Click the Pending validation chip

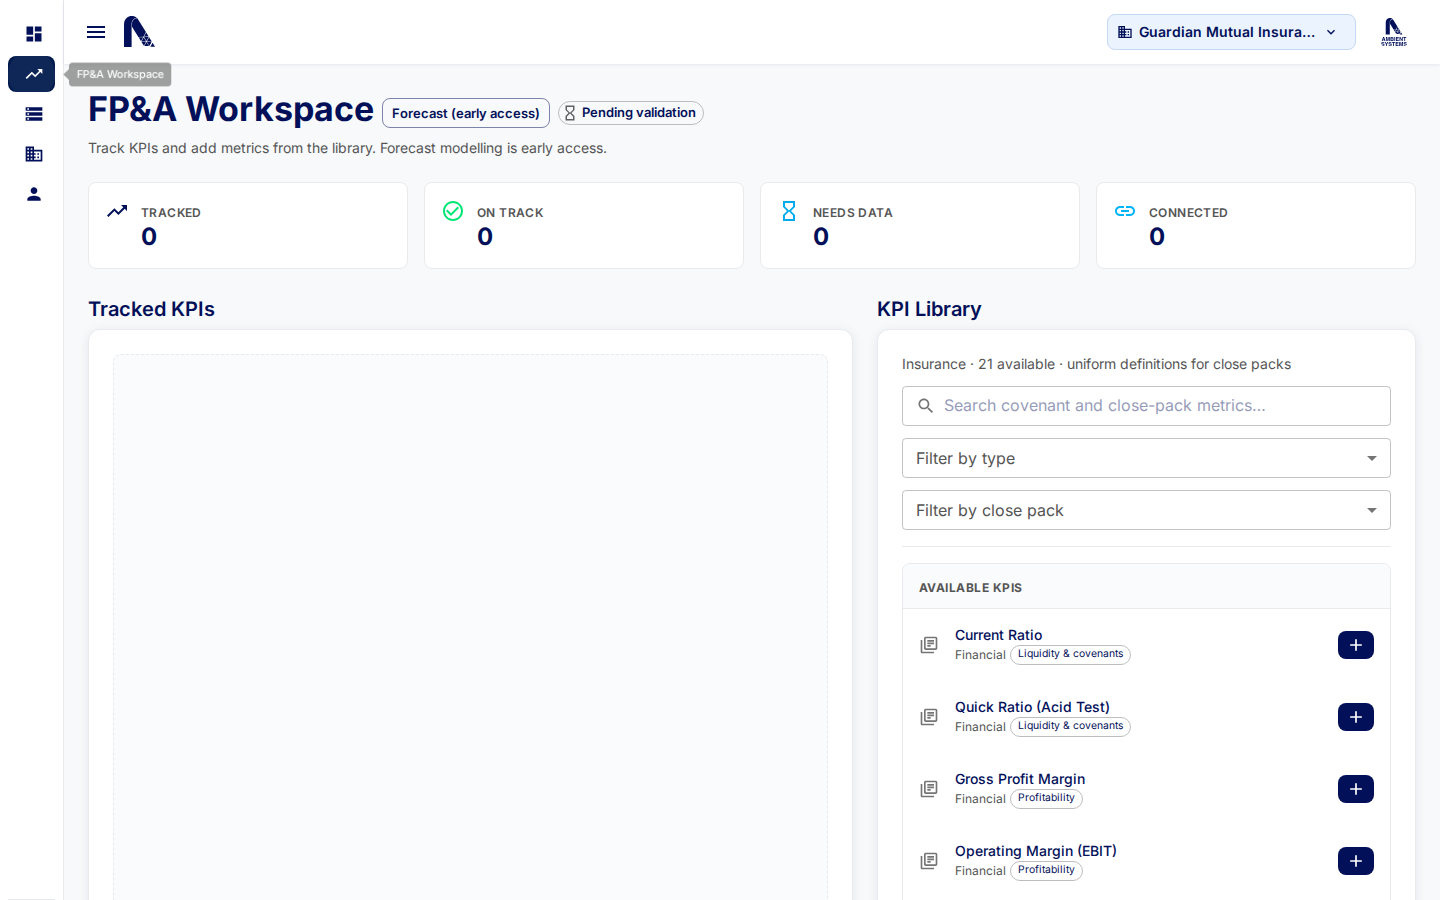click(631, 113)
